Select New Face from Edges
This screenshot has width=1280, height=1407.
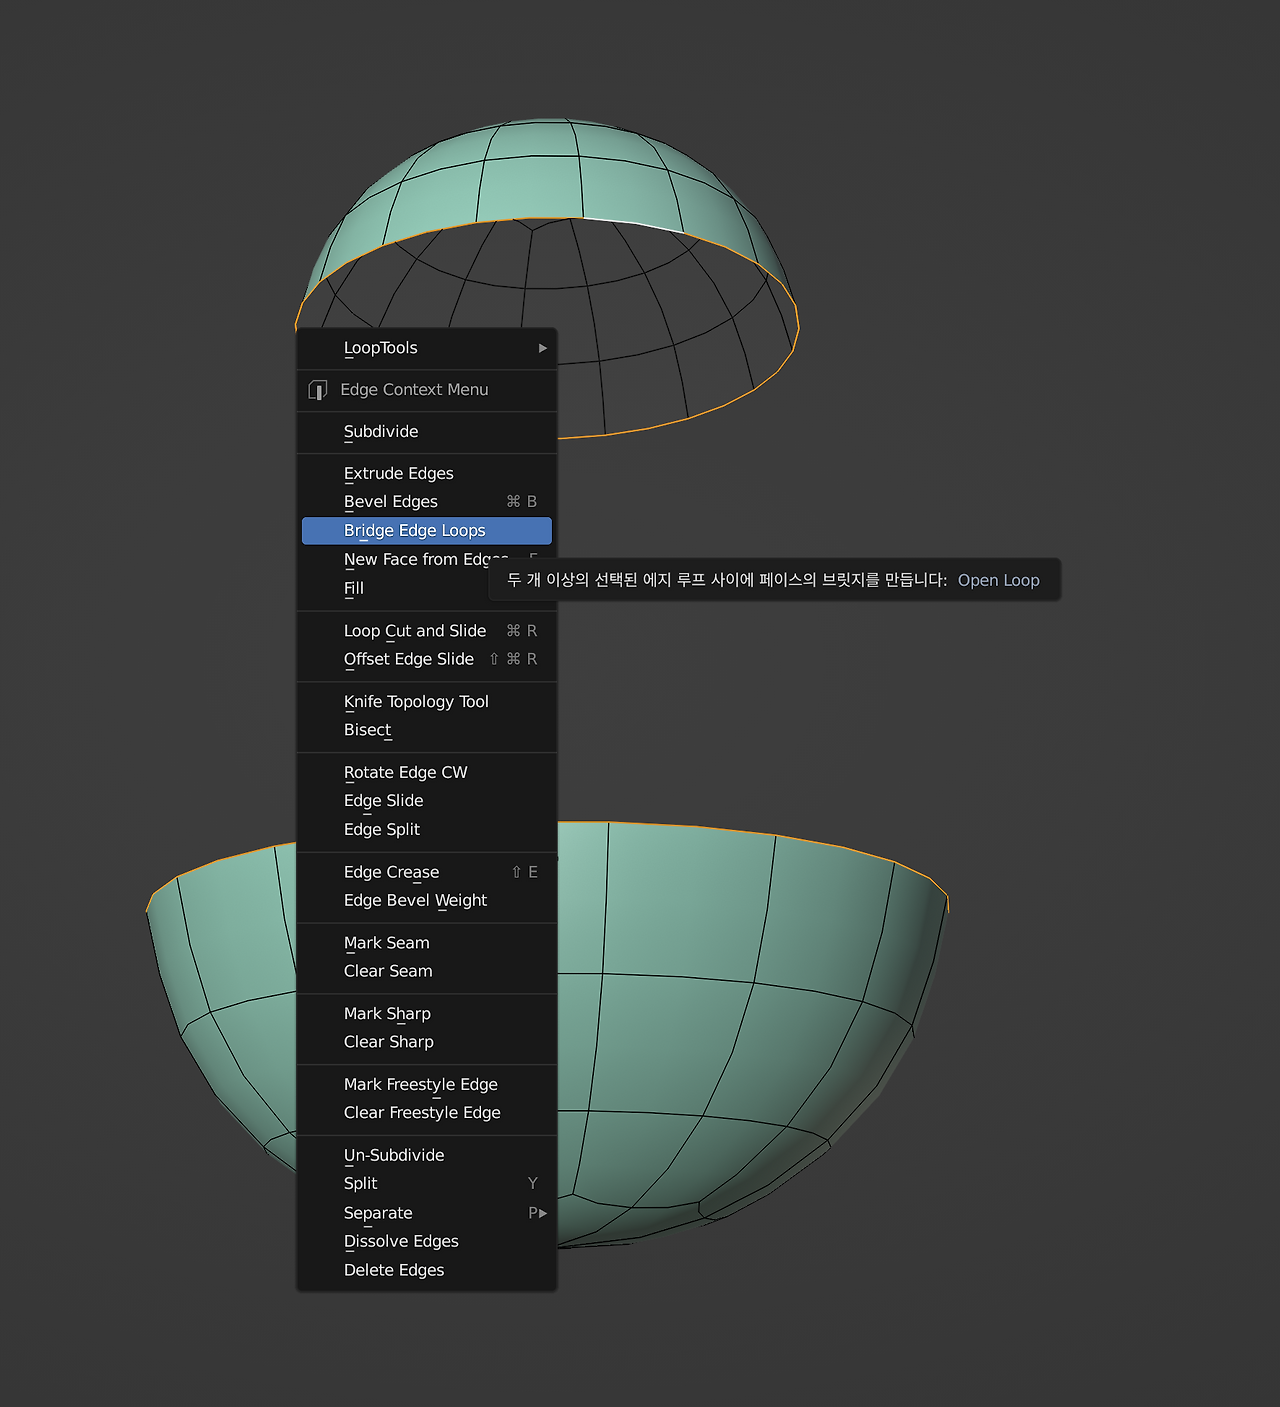coord(427,559)
